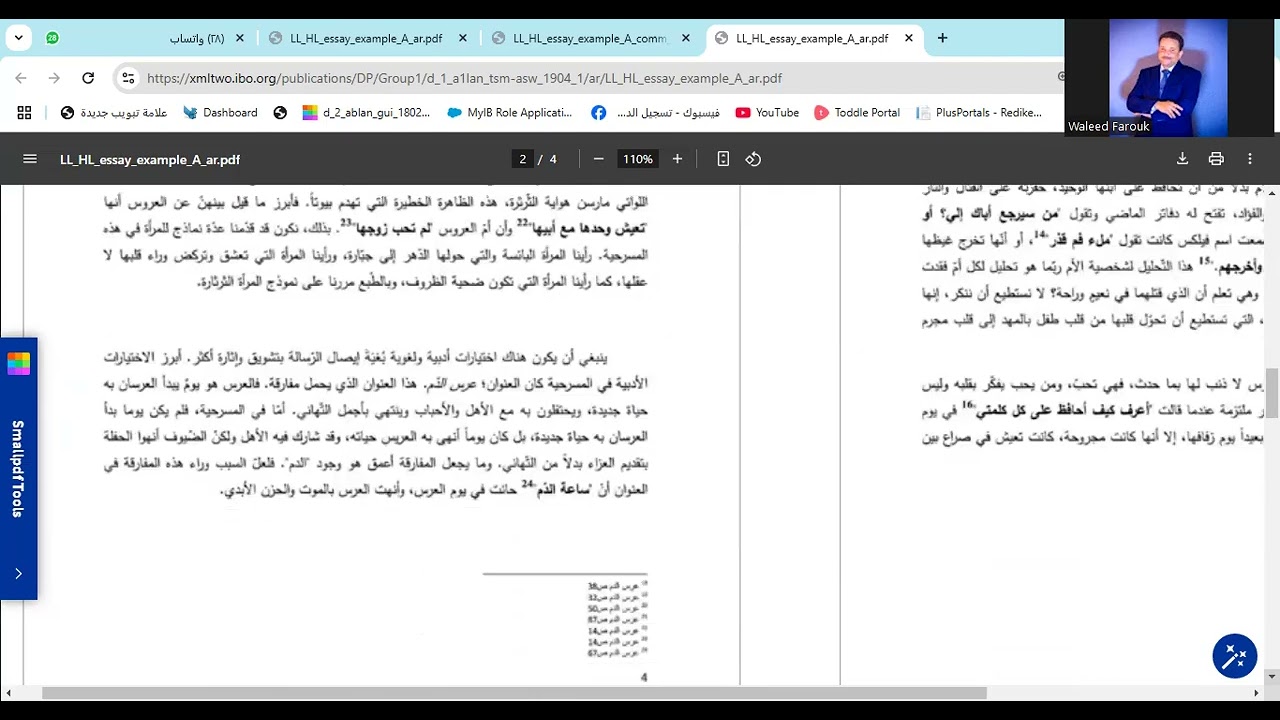The image size is (1280, 720).
Task: Zoom out the PDF document
Action: click(x=598, y=159)
